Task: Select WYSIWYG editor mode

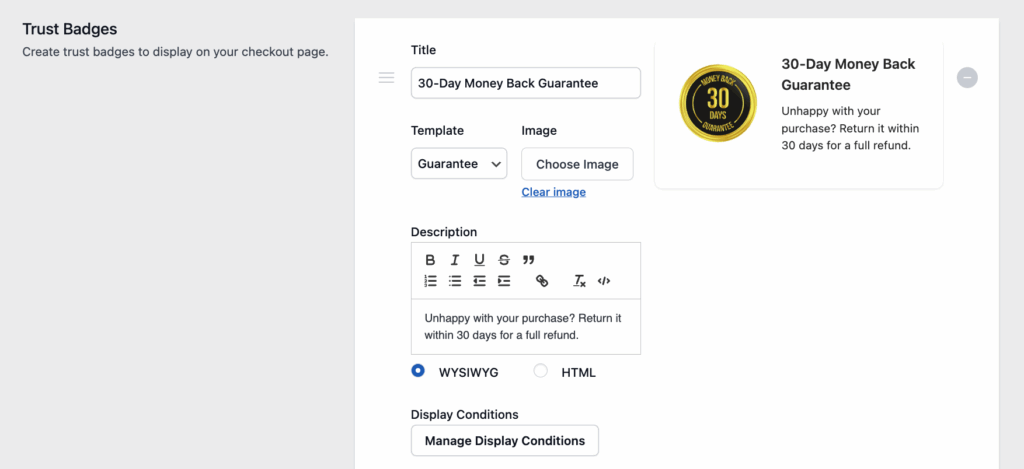Action: pos(417,371)
